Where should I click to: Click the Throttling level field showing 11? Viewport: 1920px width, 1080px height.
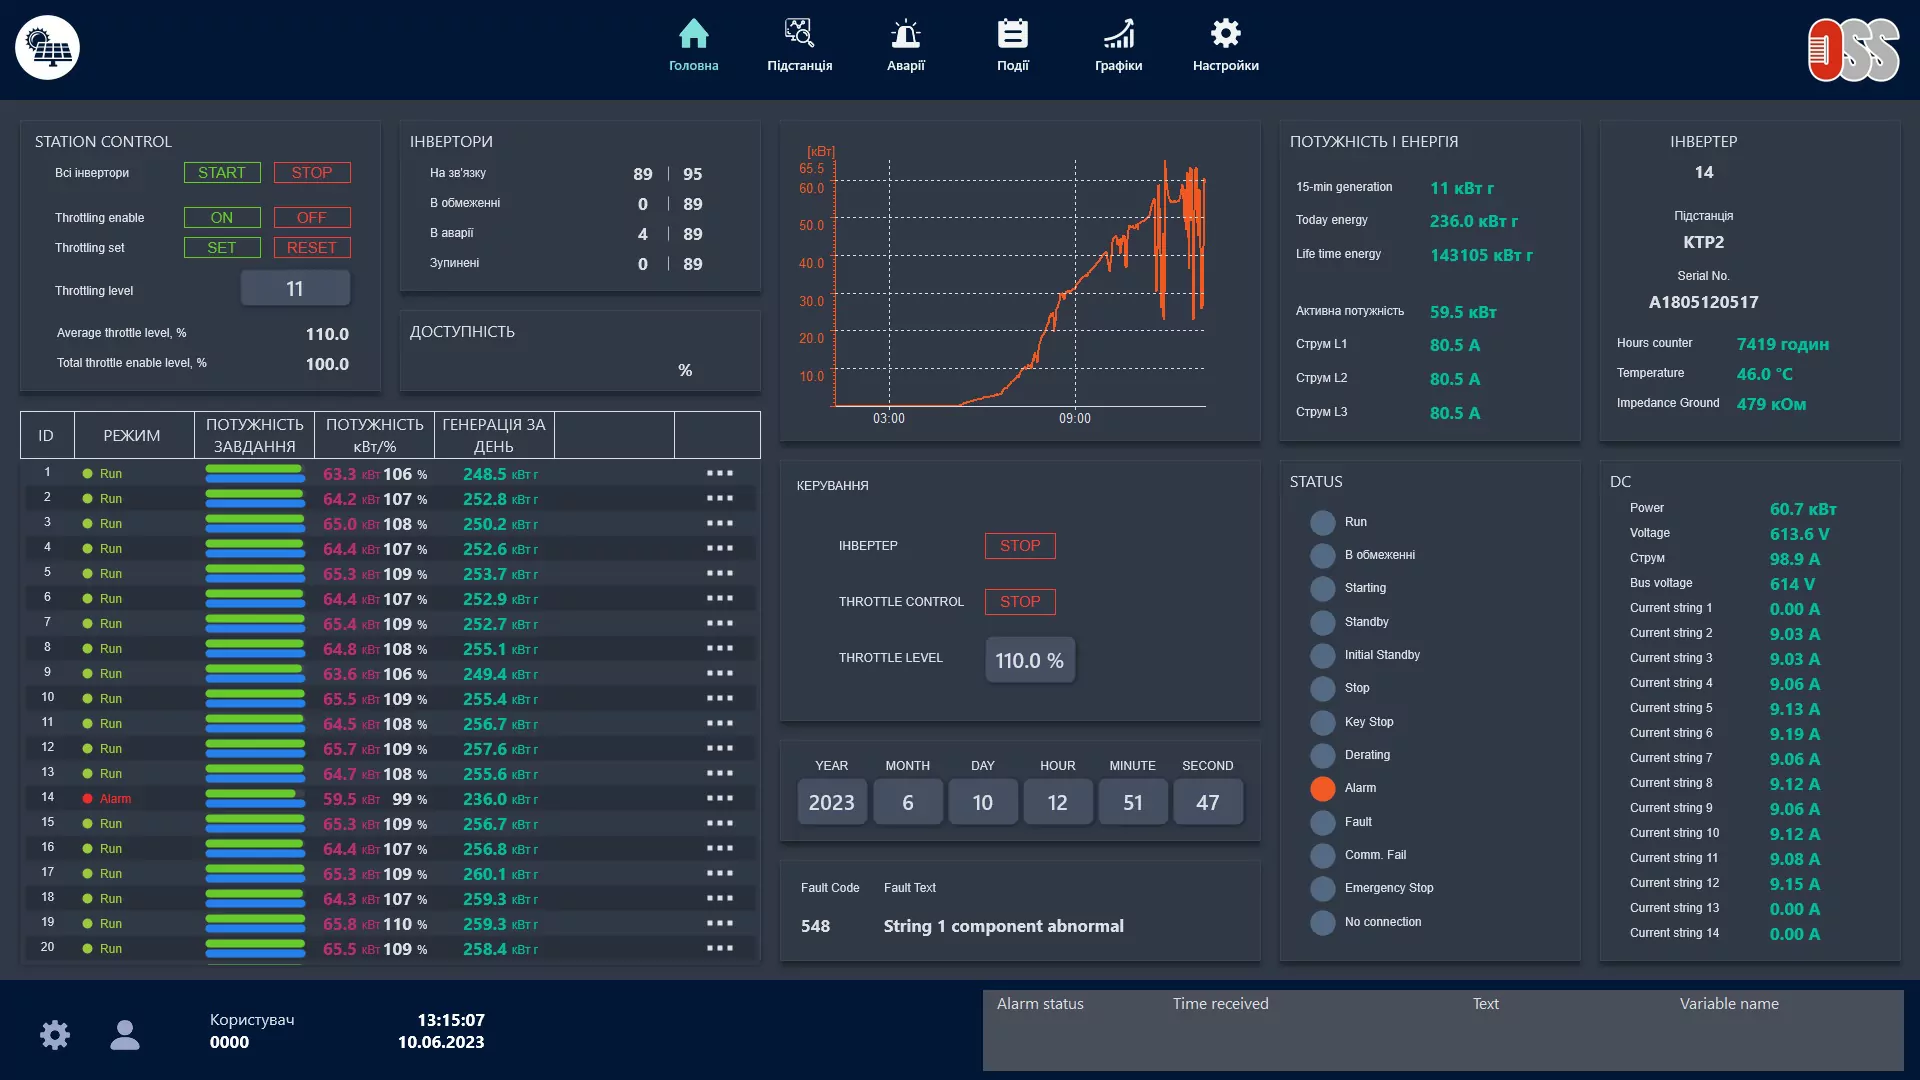click(x=295, y=288)
